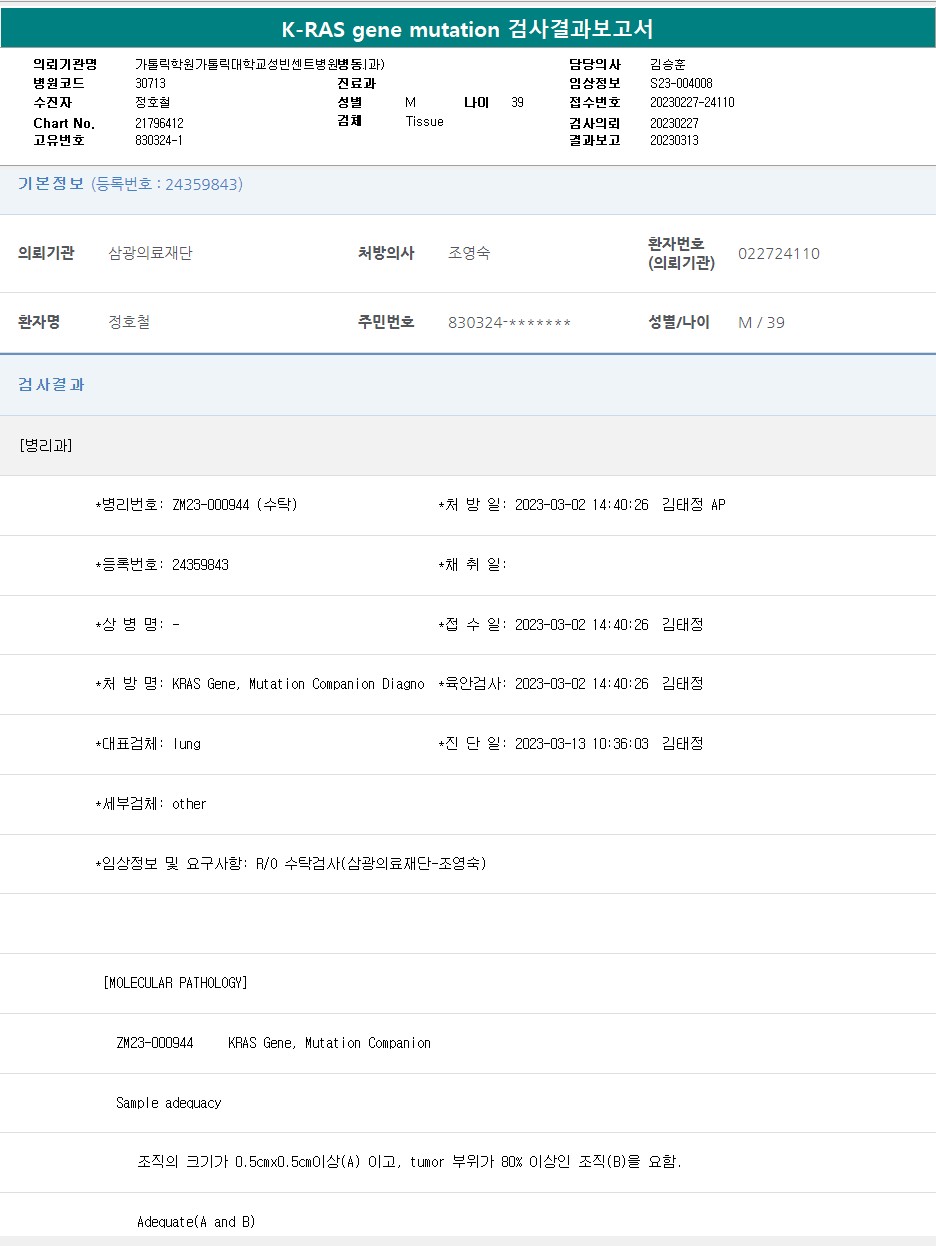This screenshot has height=1246, width=936.
Task: Select the Sample adequacy line
Action: [168, 1103]
